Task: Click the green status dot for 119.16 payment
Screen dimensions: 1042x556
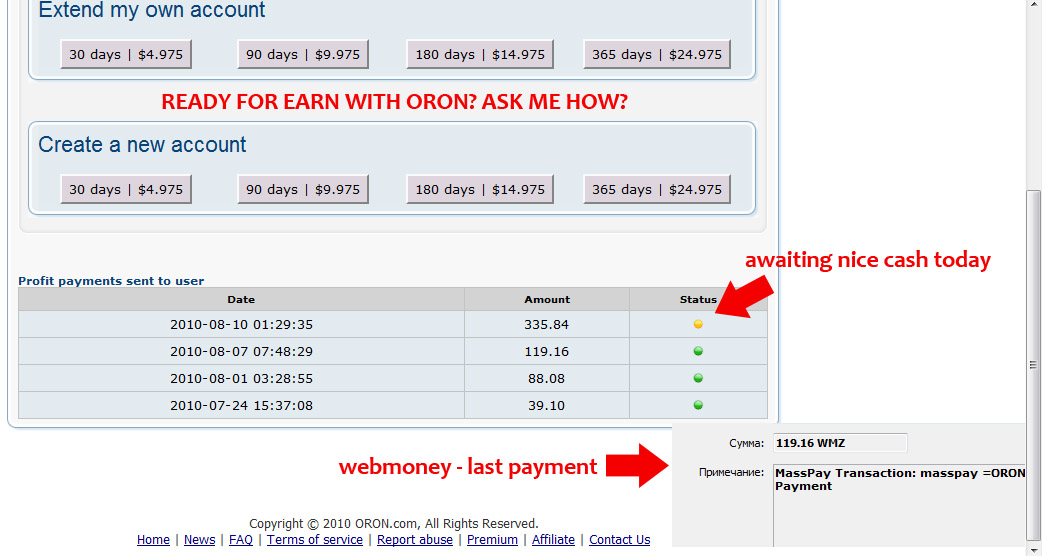Action: pos(698,351)
